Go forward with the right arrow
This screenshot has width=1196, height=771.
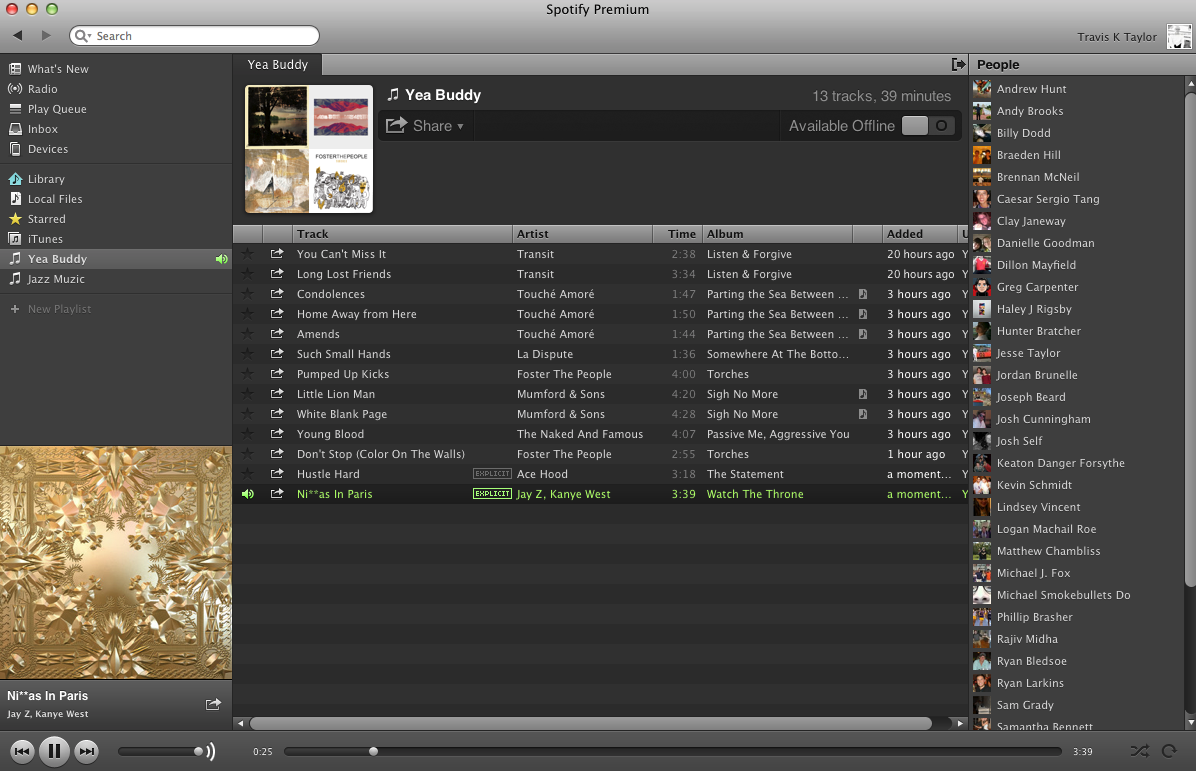46,35
